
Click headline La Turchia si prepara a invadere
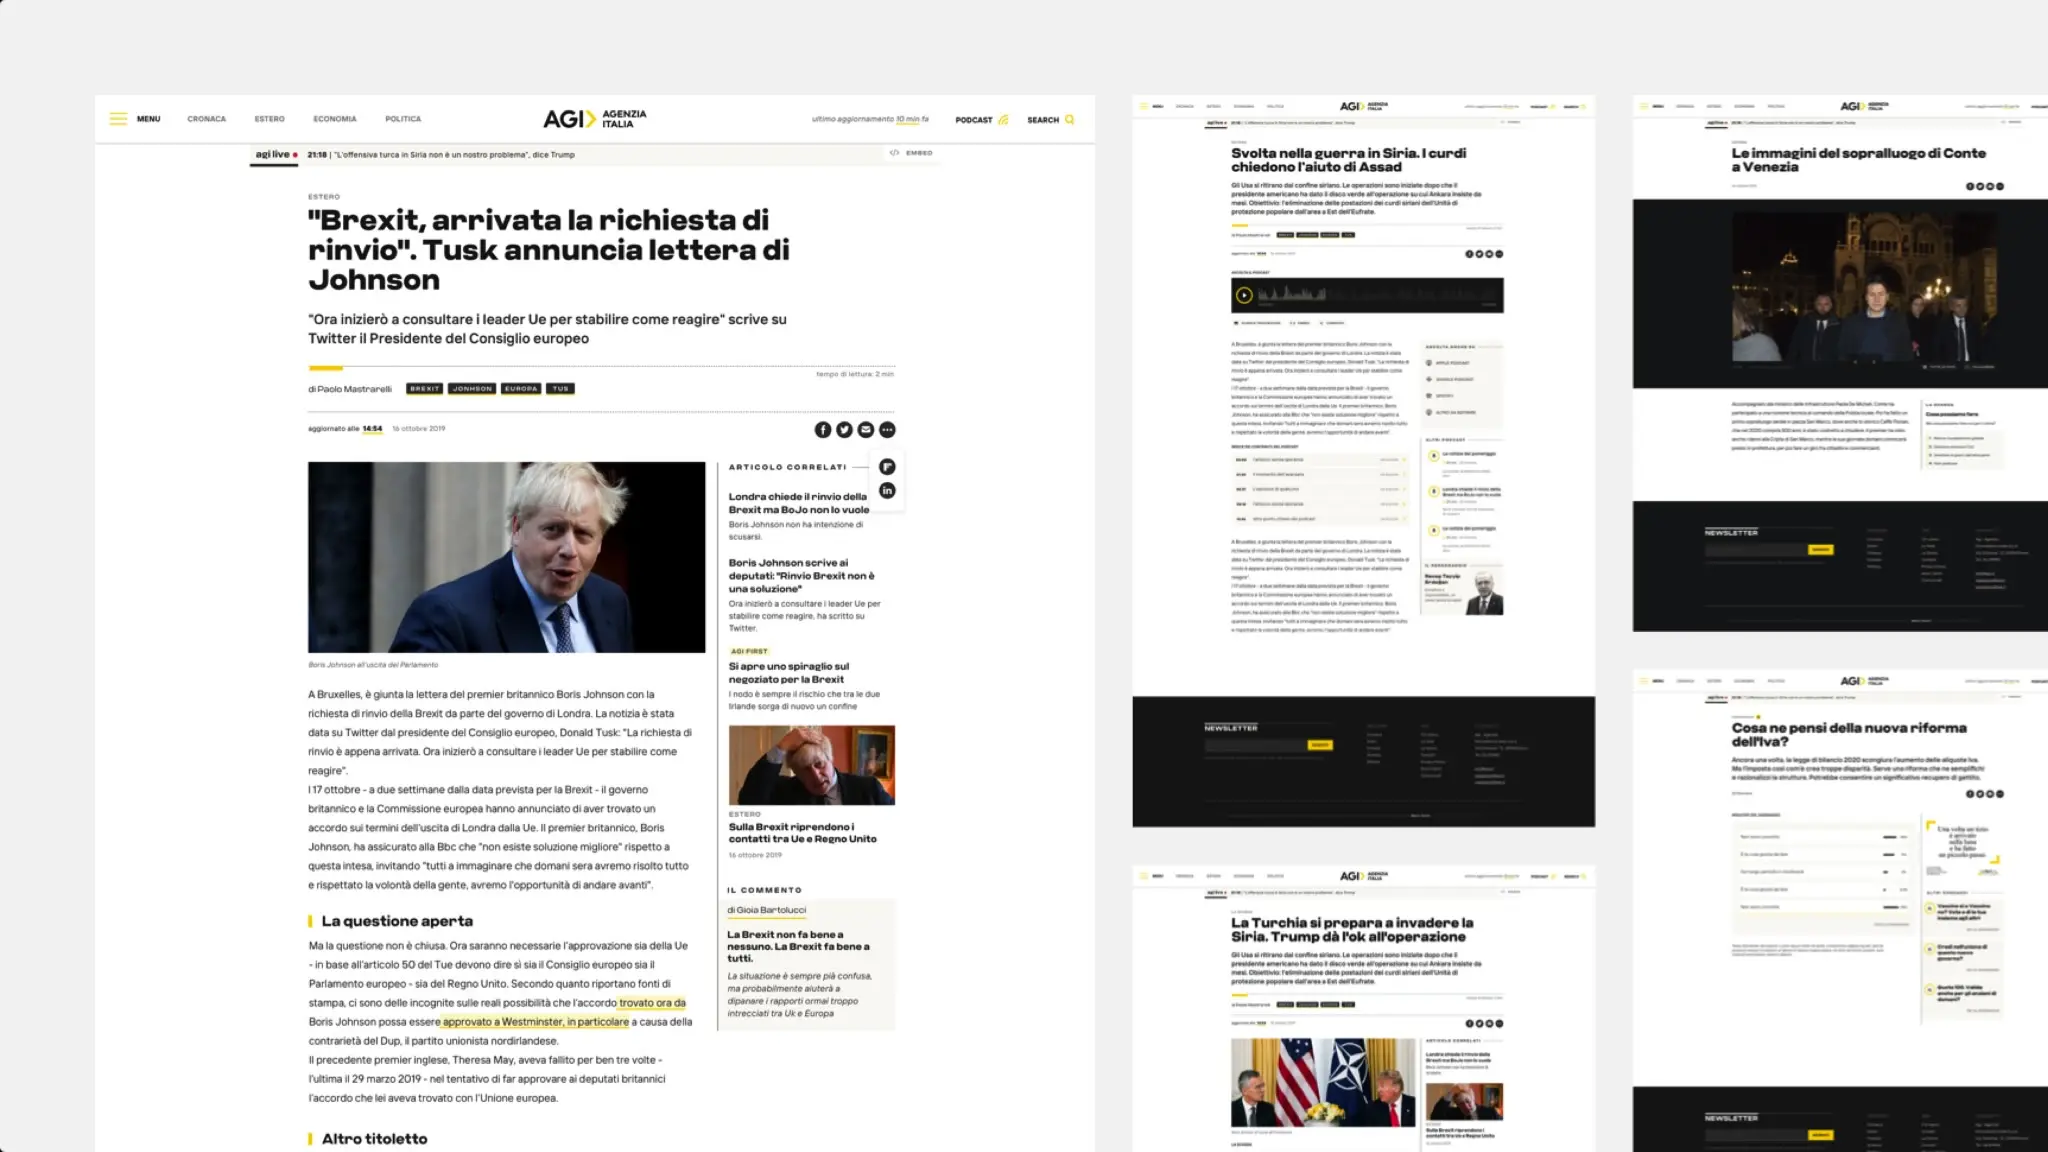coord(1352,930)
